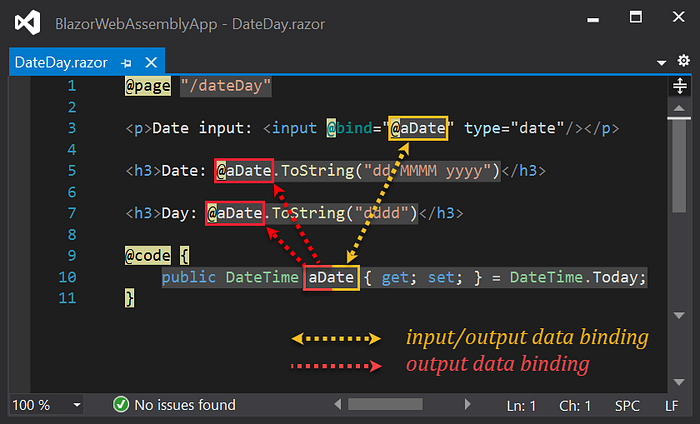This screenshot has width=700, height=424.
Task: Click line number 11 in the gutter
Action: pos(67,298)
